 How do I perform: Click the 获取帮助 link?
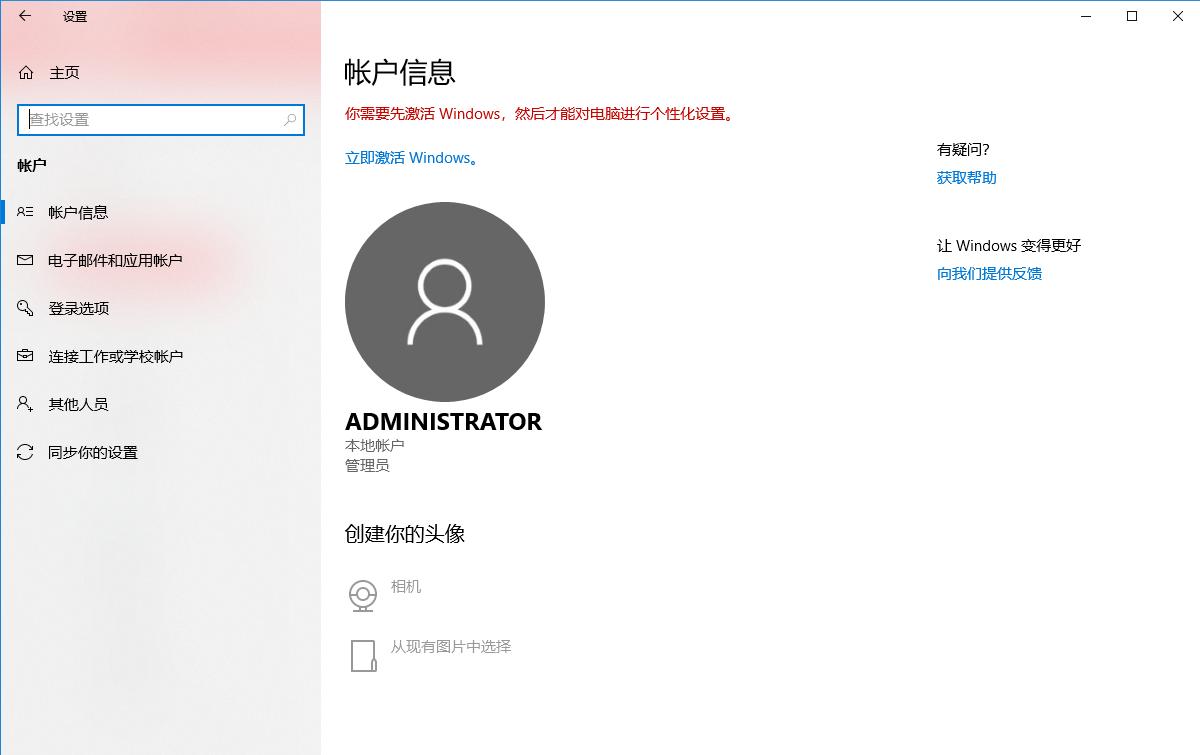[x=966, y=177]
